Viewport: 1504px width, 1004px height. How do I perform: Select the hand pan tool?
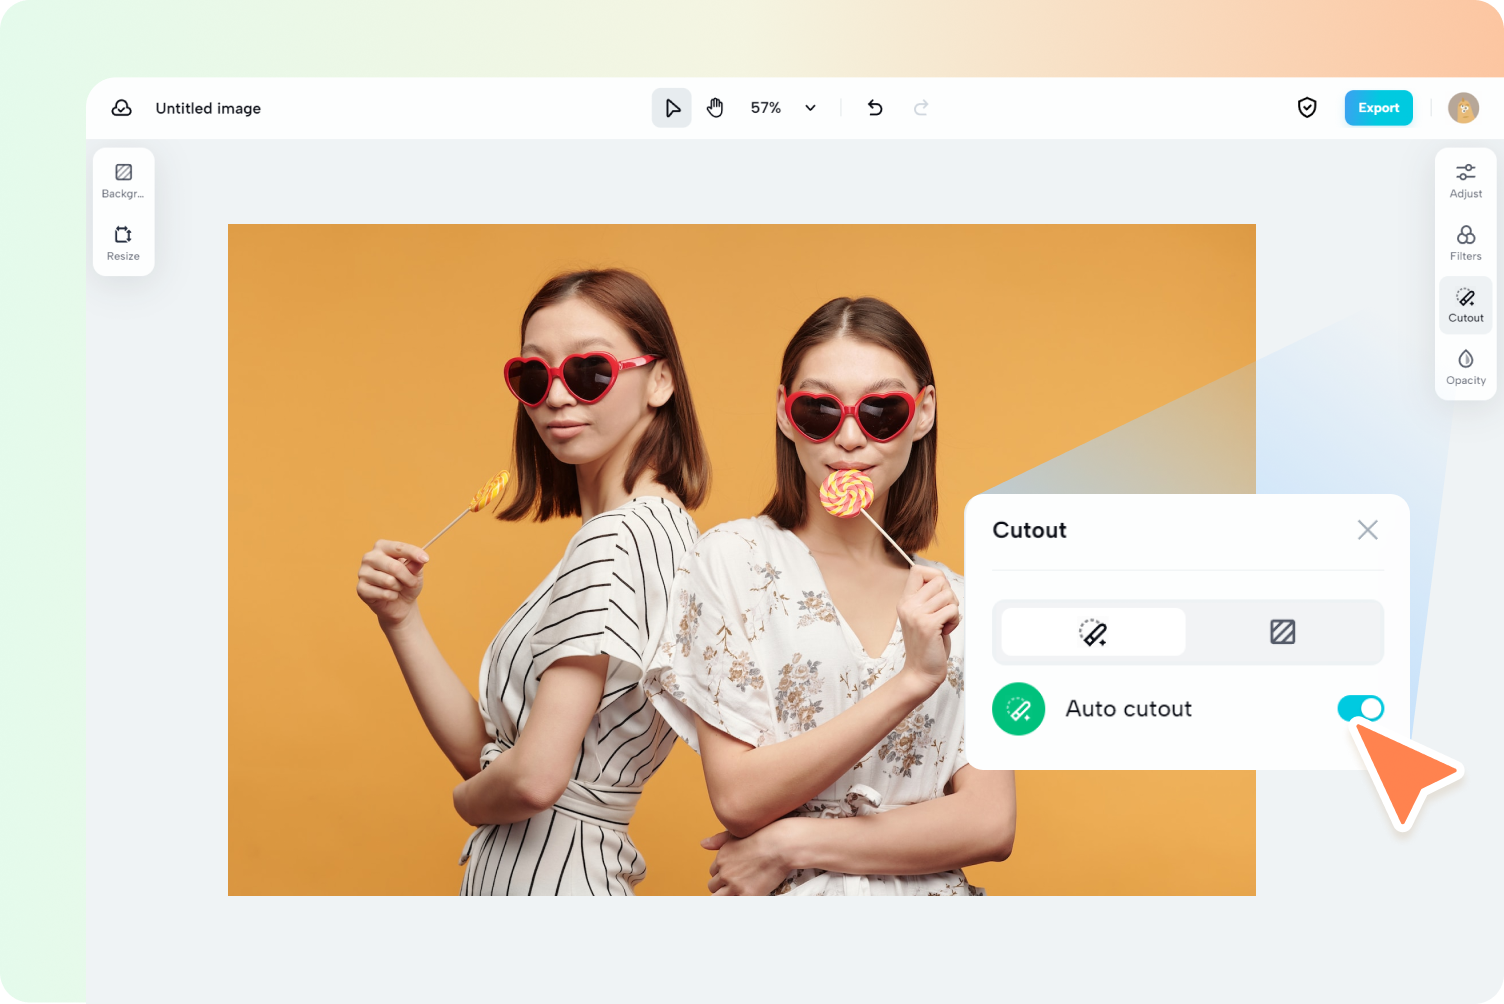pyautogui.click(x=715, y=107)
